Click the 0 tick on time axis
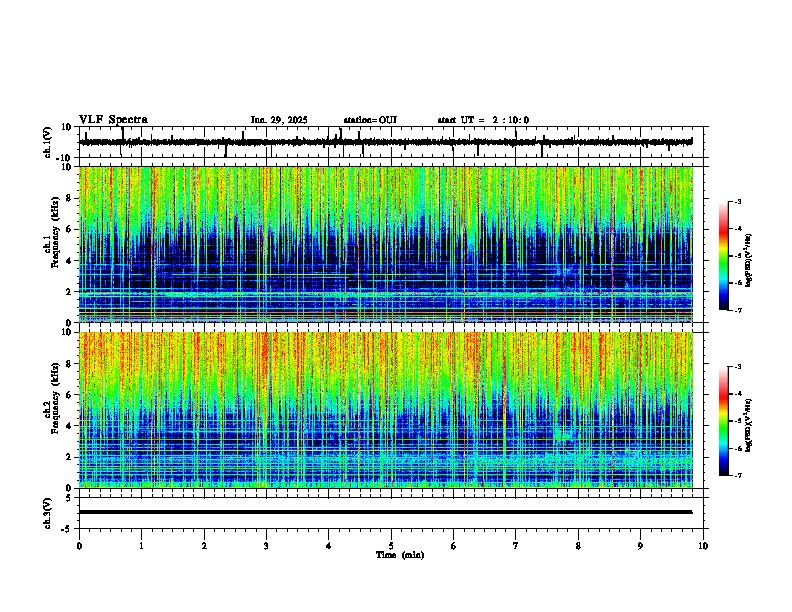This screenshot has width=792, height=612. click(x=79, y=546)
